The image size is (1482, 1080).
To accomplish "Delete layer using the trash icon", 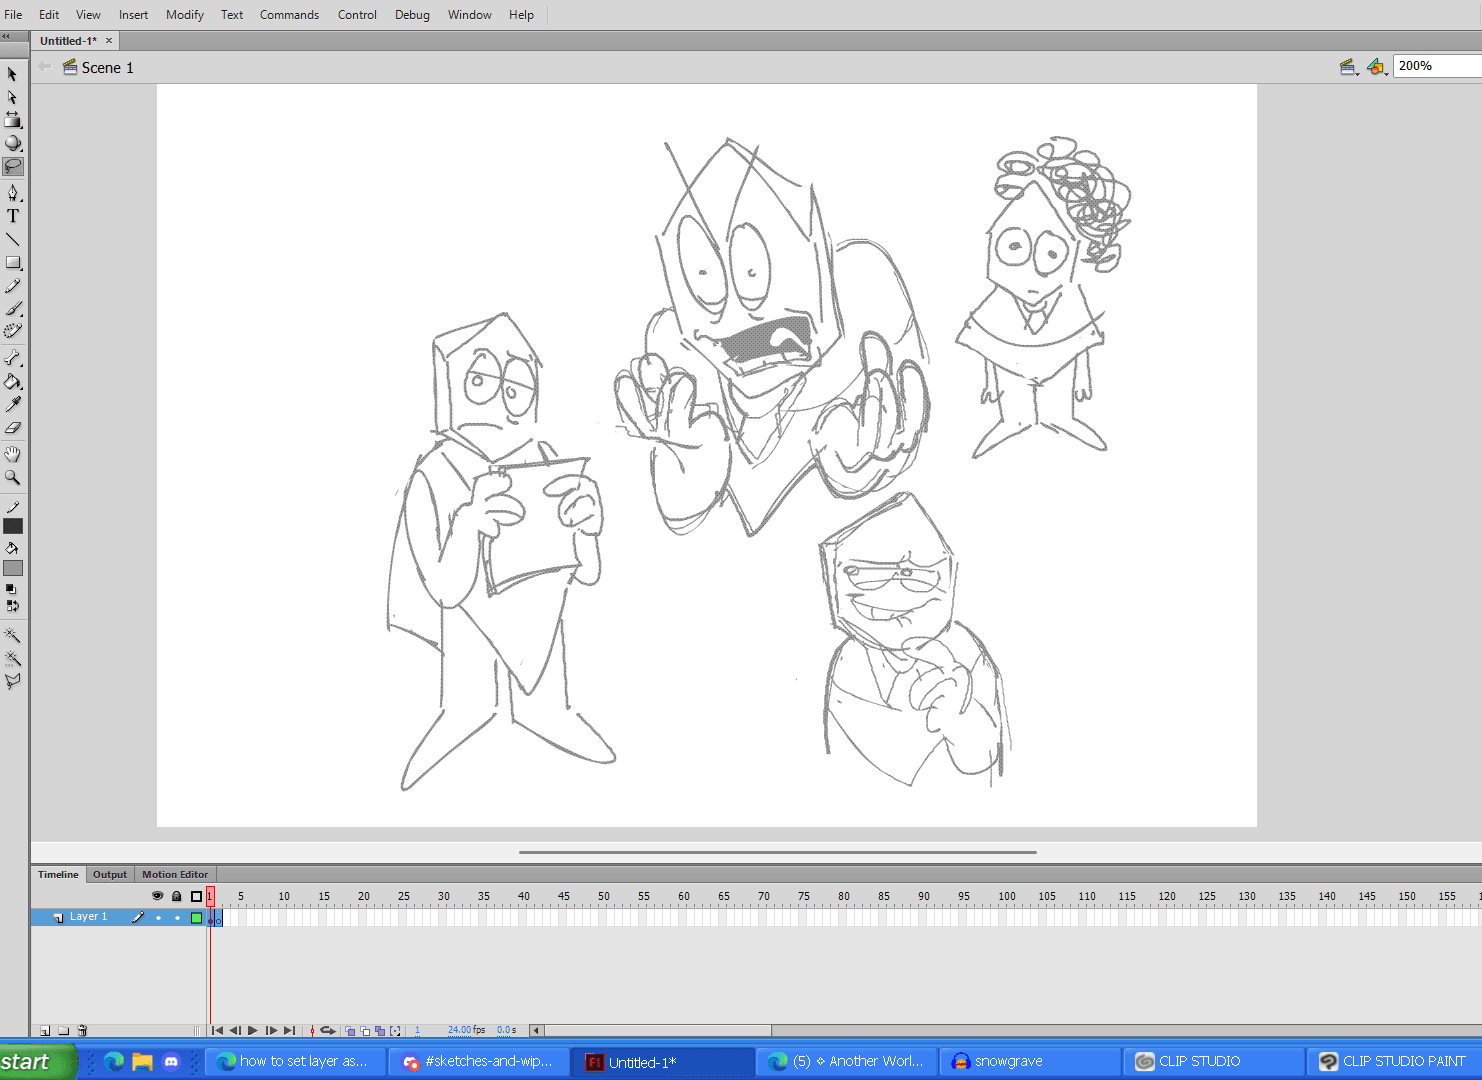I will [x=83, y=1030].
